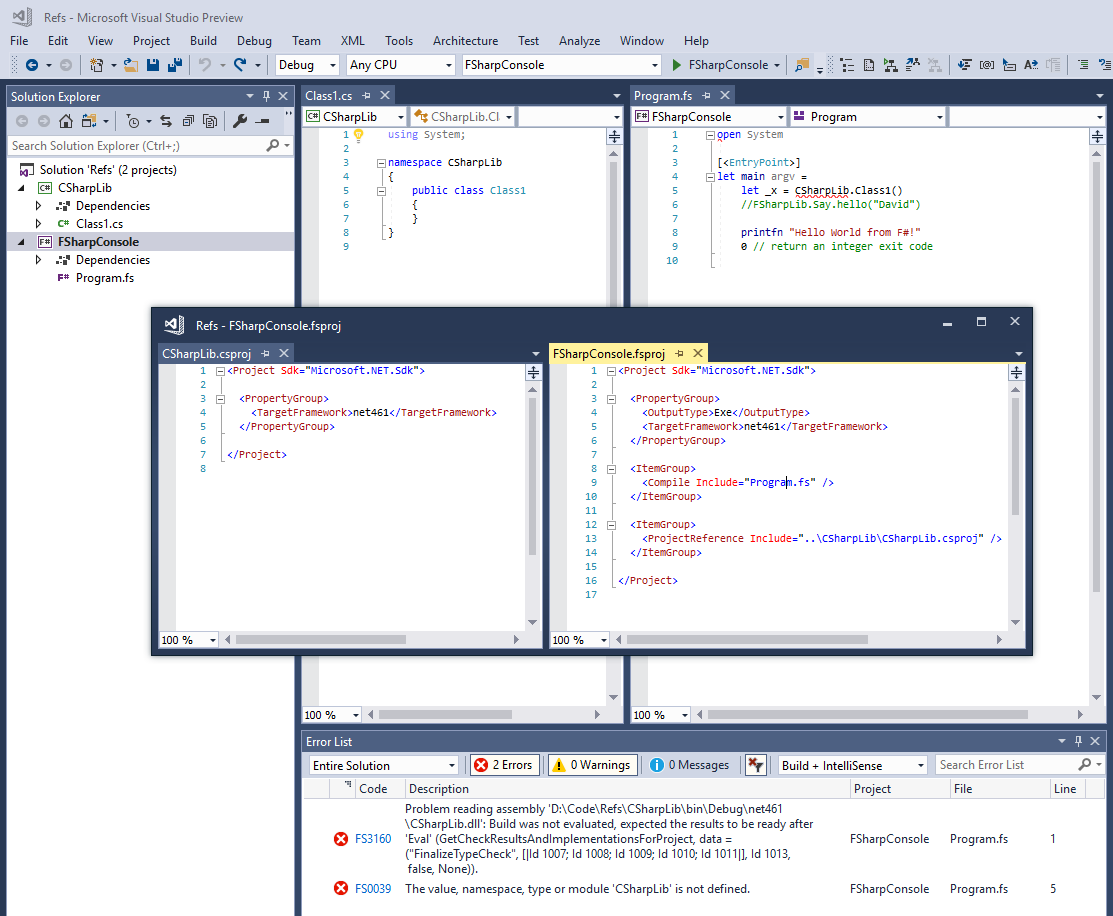Open the Architecture menu
This screenshot has height=916, width=1113.
tap(465, 41)
